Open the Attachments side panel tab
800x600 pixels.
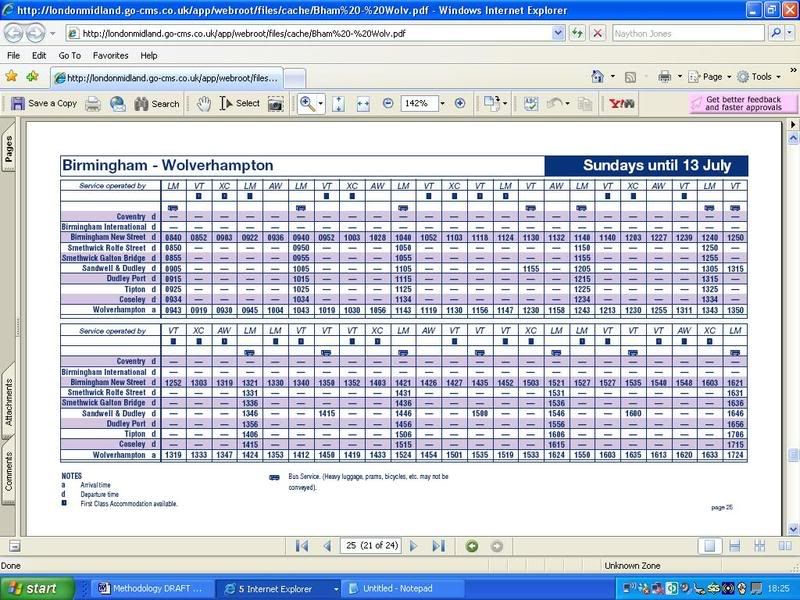point(9,402)
